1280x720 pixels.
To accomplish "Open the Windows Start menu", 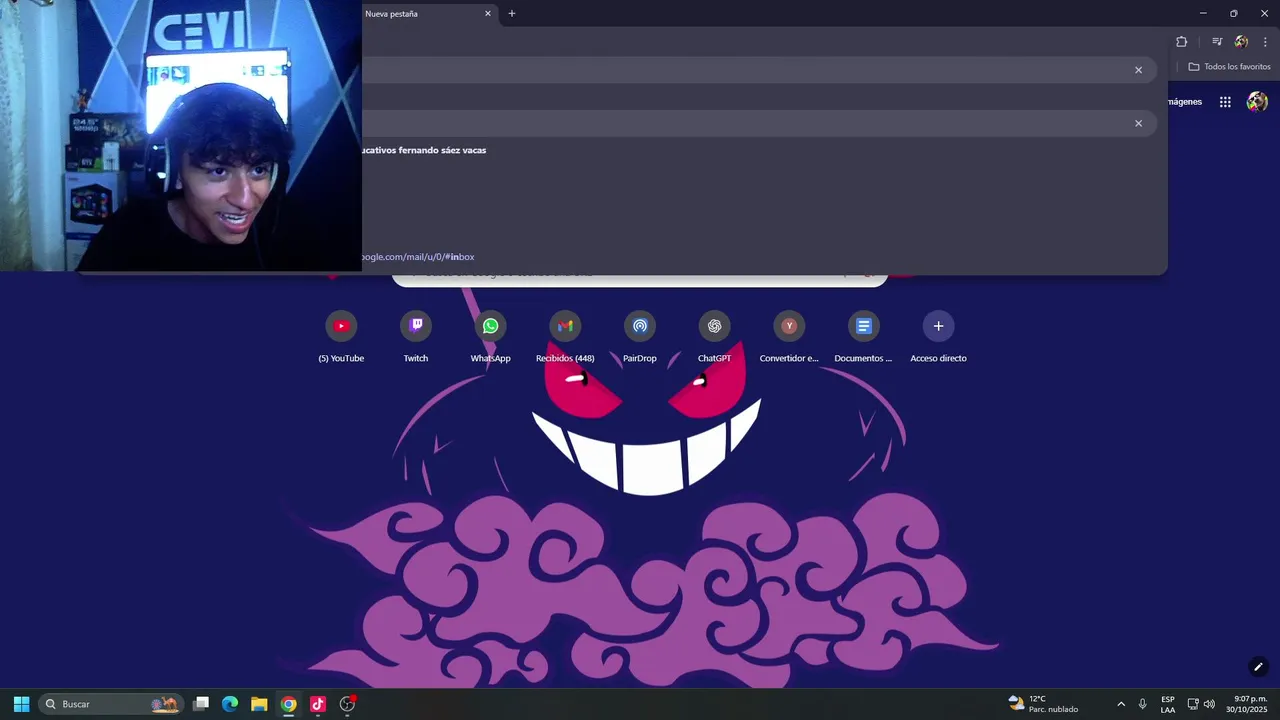I will pos(21,704).
